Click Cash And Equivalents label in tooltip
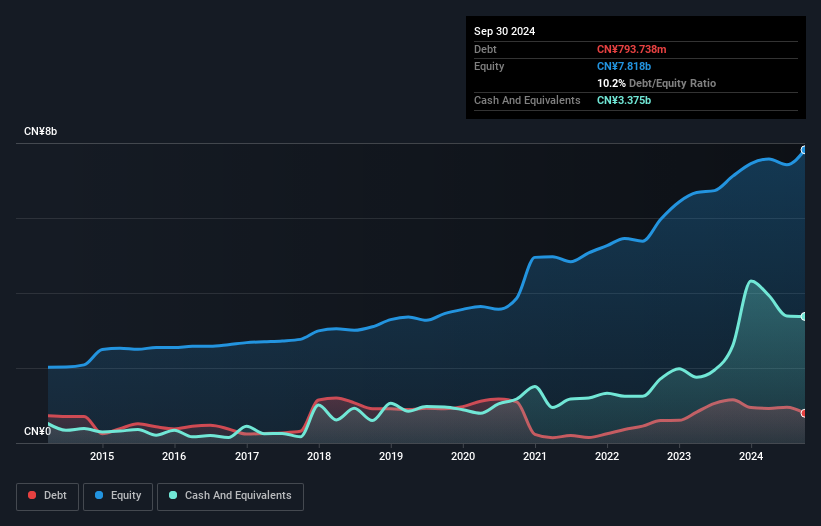 pyautogui.click(x=527, y=100)
